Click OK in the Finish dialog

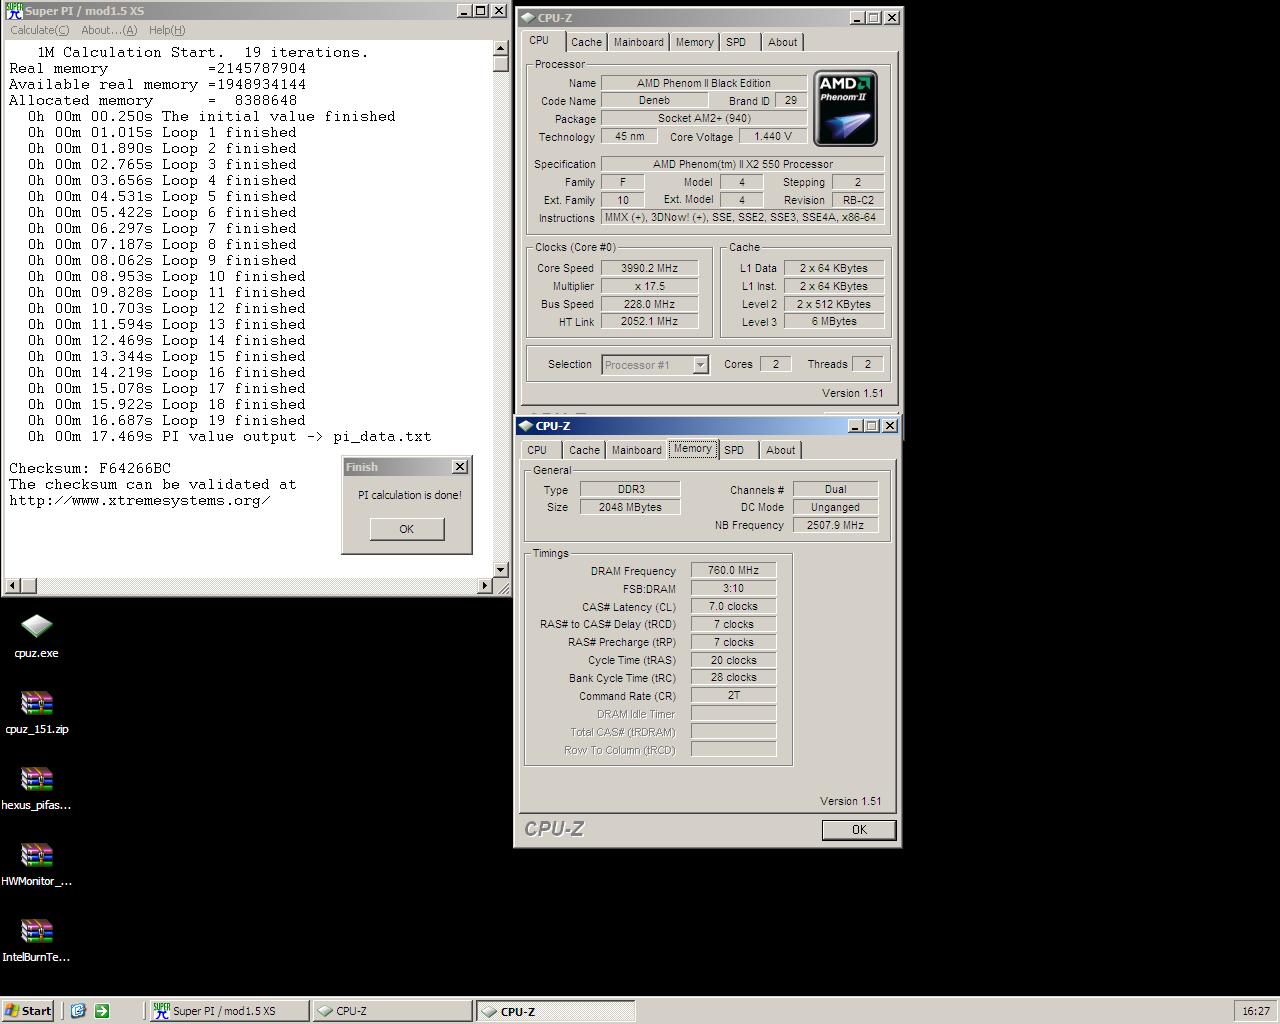[407, 529]
